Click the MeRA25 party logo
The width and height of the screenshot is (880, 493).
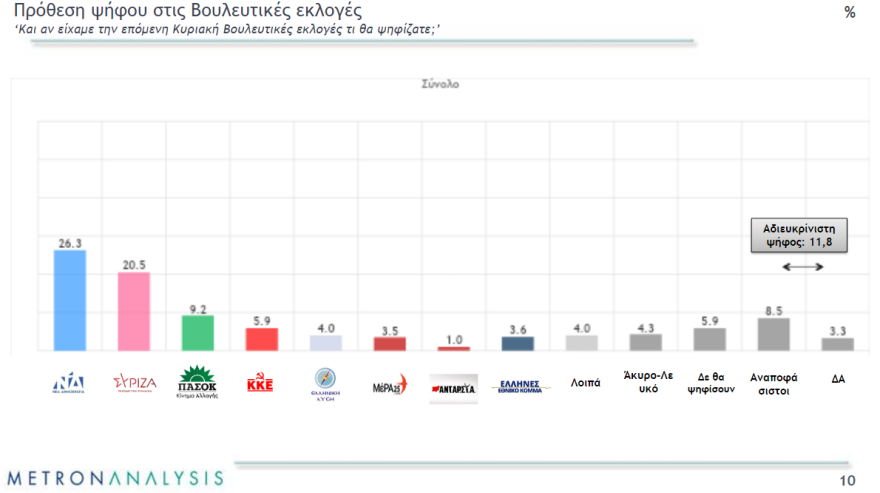coord(389,385)
